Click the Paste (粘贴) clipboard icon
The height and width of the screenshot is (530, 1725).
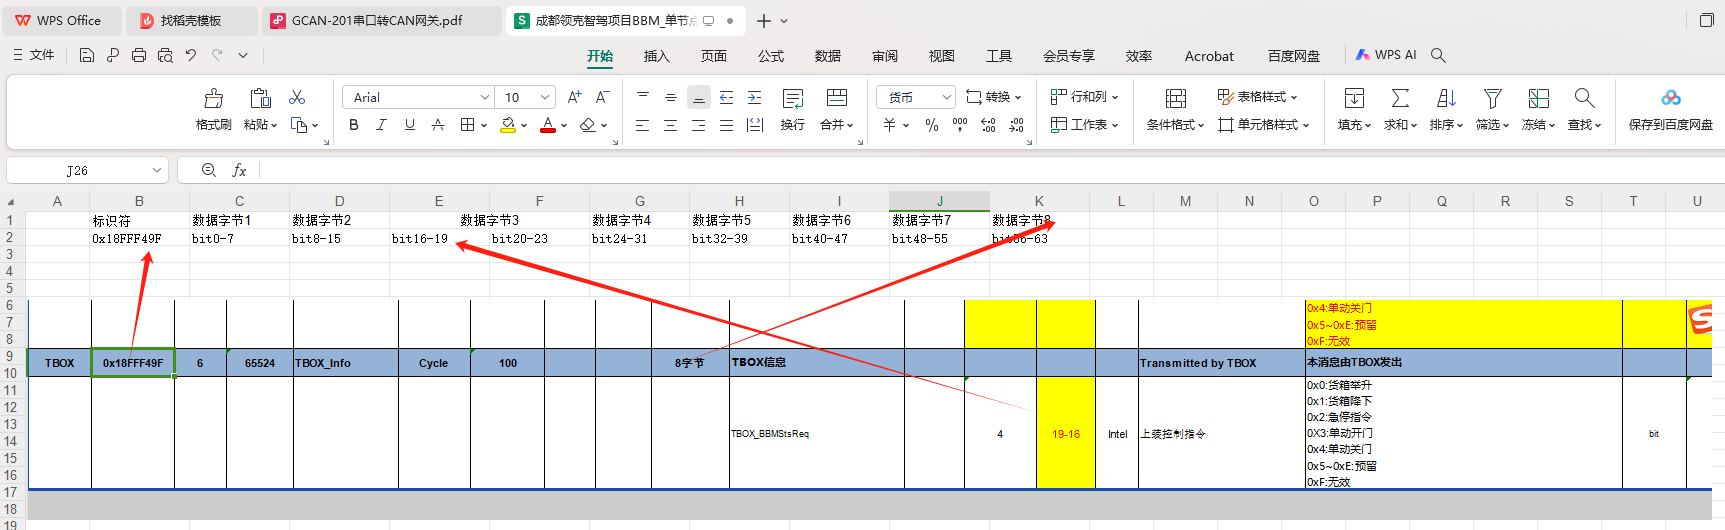point(260,98)
